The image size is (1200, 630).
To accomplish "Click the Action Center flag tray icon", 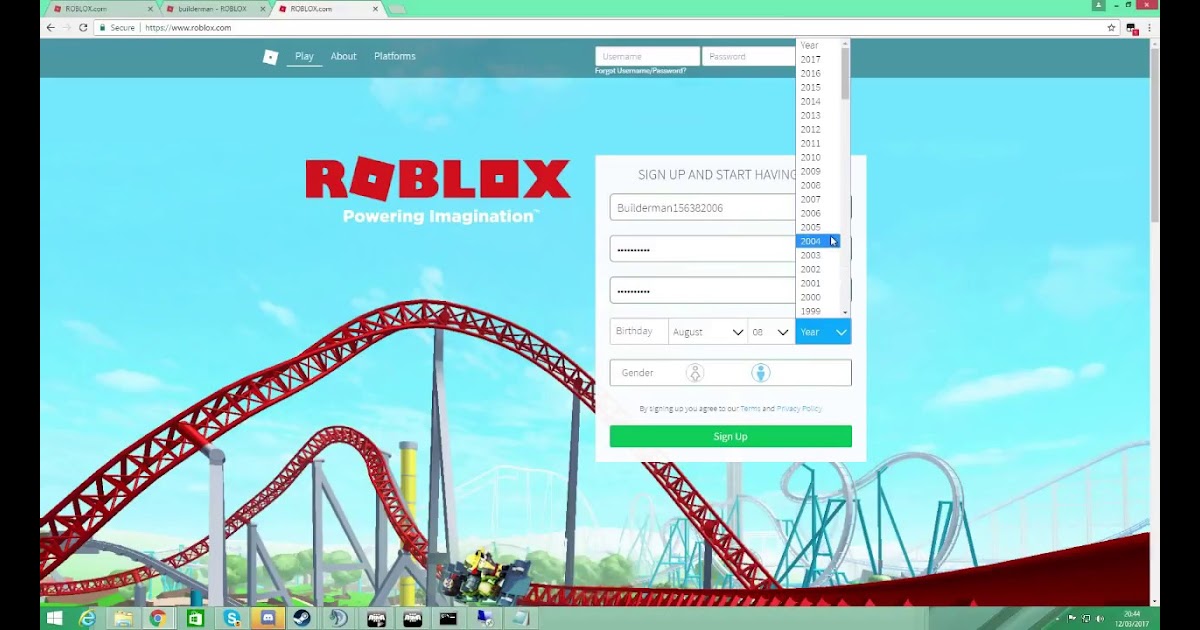I will click(x=1073, y=619).
